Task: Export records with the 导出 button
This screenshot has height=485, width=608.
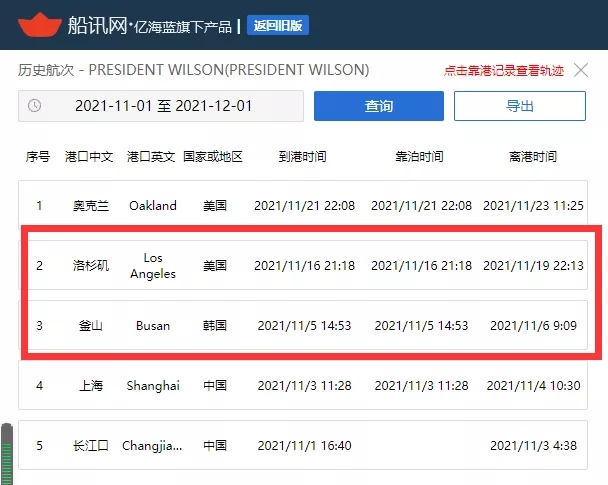Action: coord(519,106)
